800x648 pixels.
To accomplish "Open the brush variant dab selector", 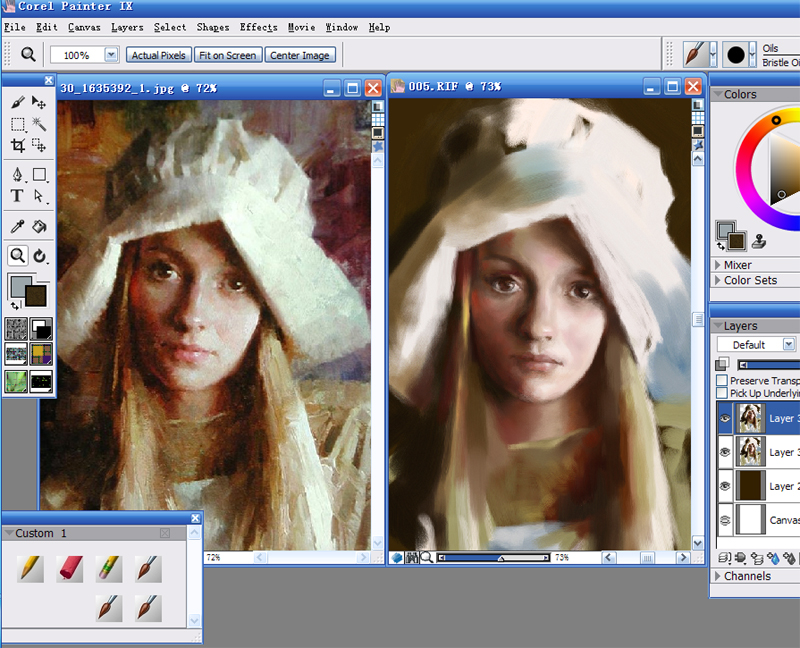I will [739, 54].
